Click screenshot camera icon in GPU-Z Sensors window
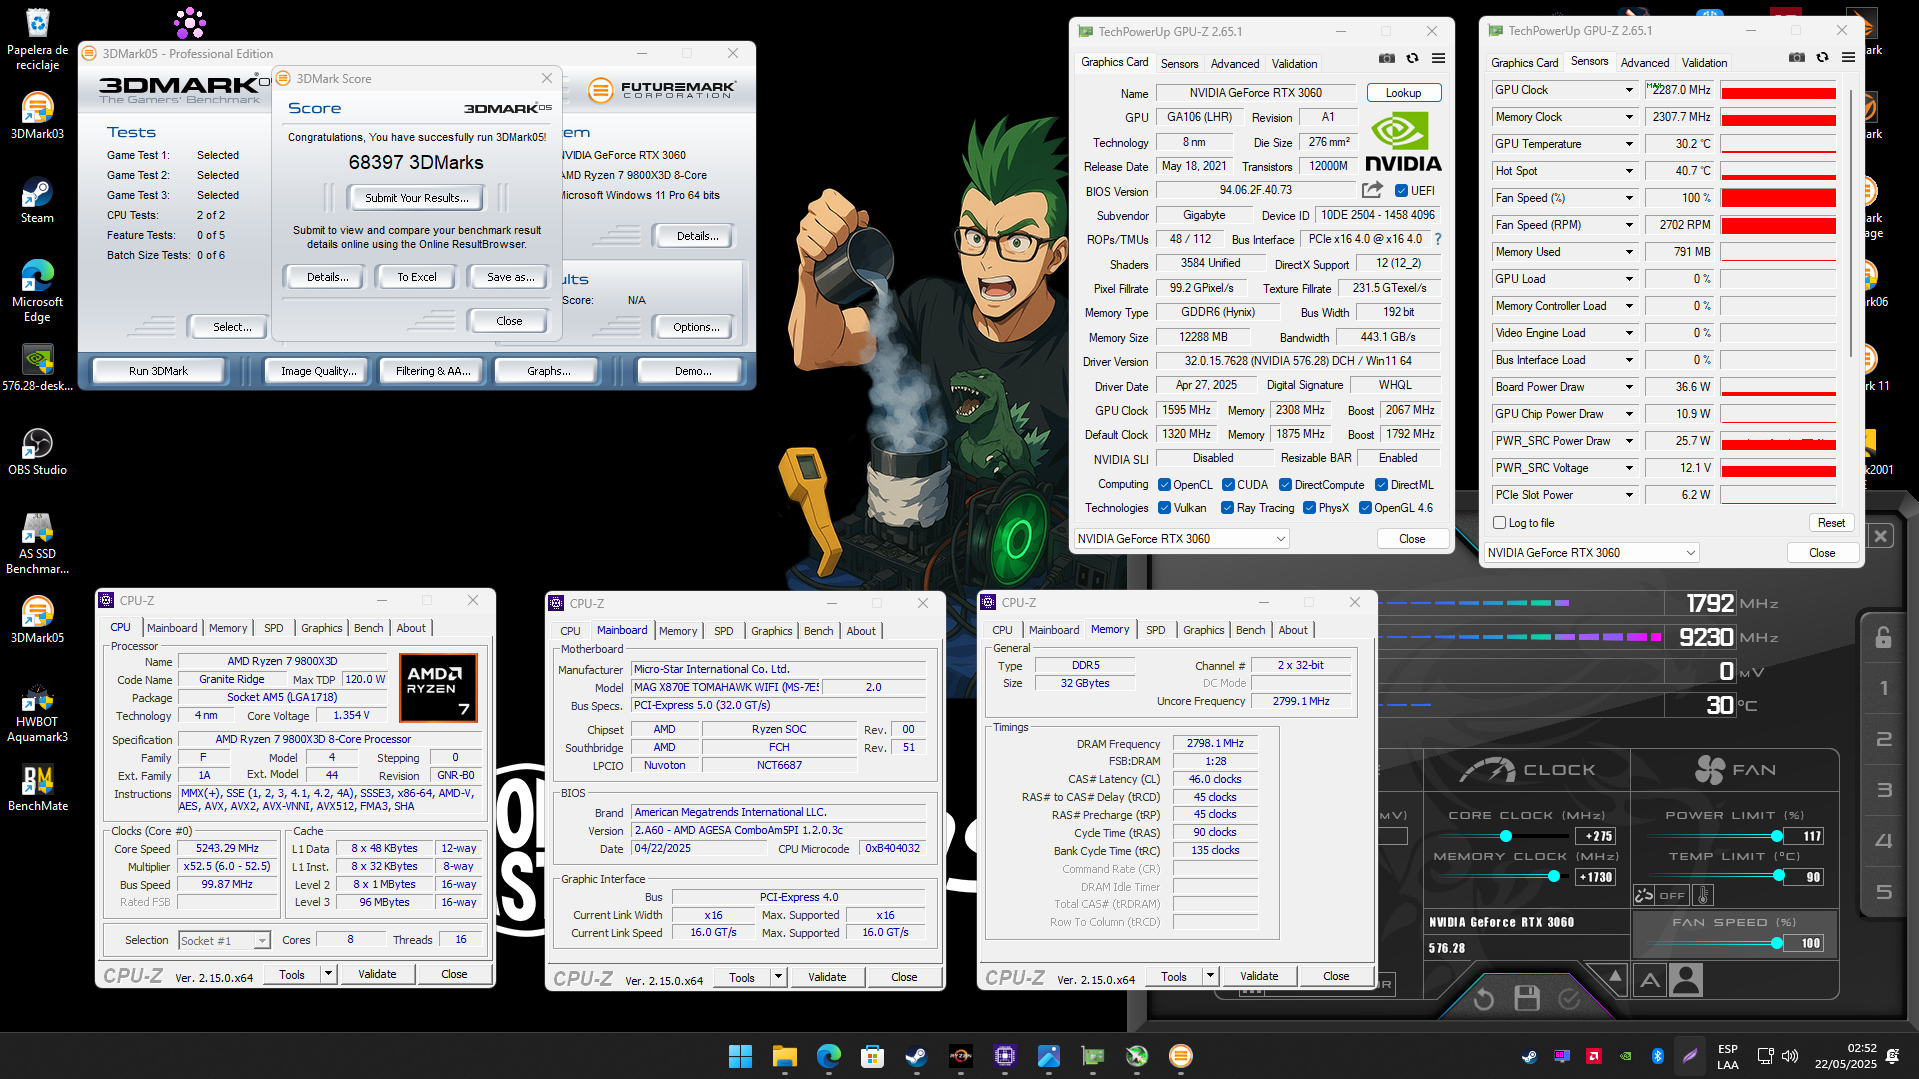 pyautogui.click(x=1797, y=58)
